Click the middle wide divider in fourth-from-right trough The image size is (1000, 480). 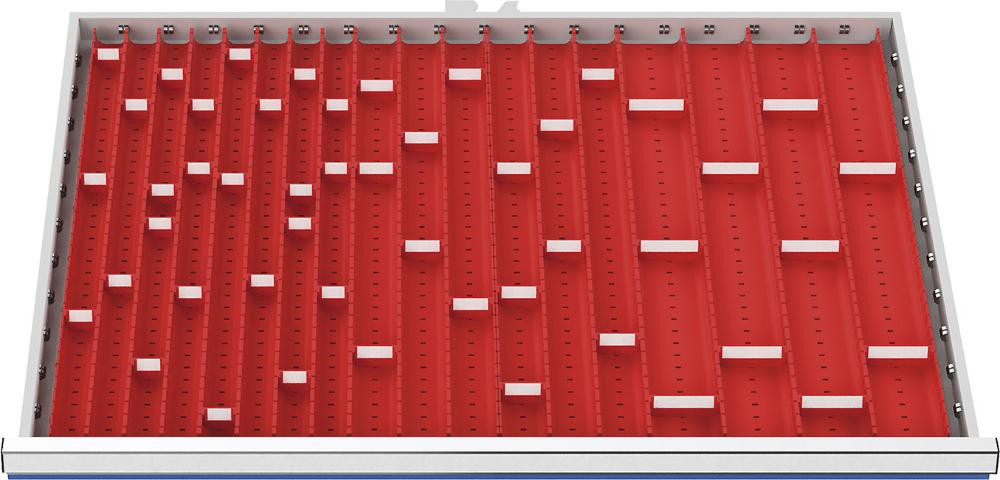(669, 246)
